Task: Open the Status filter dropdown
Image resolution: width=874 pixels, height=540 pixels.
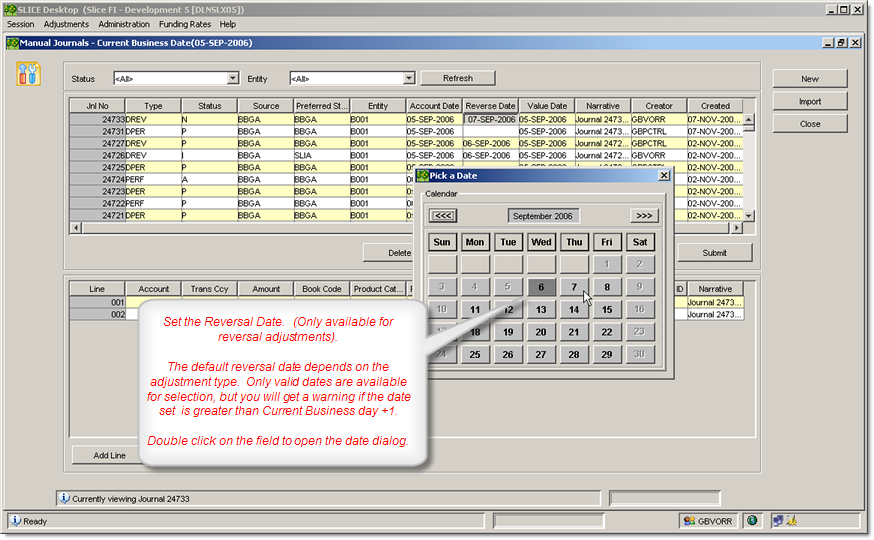Action: (233, 78)
